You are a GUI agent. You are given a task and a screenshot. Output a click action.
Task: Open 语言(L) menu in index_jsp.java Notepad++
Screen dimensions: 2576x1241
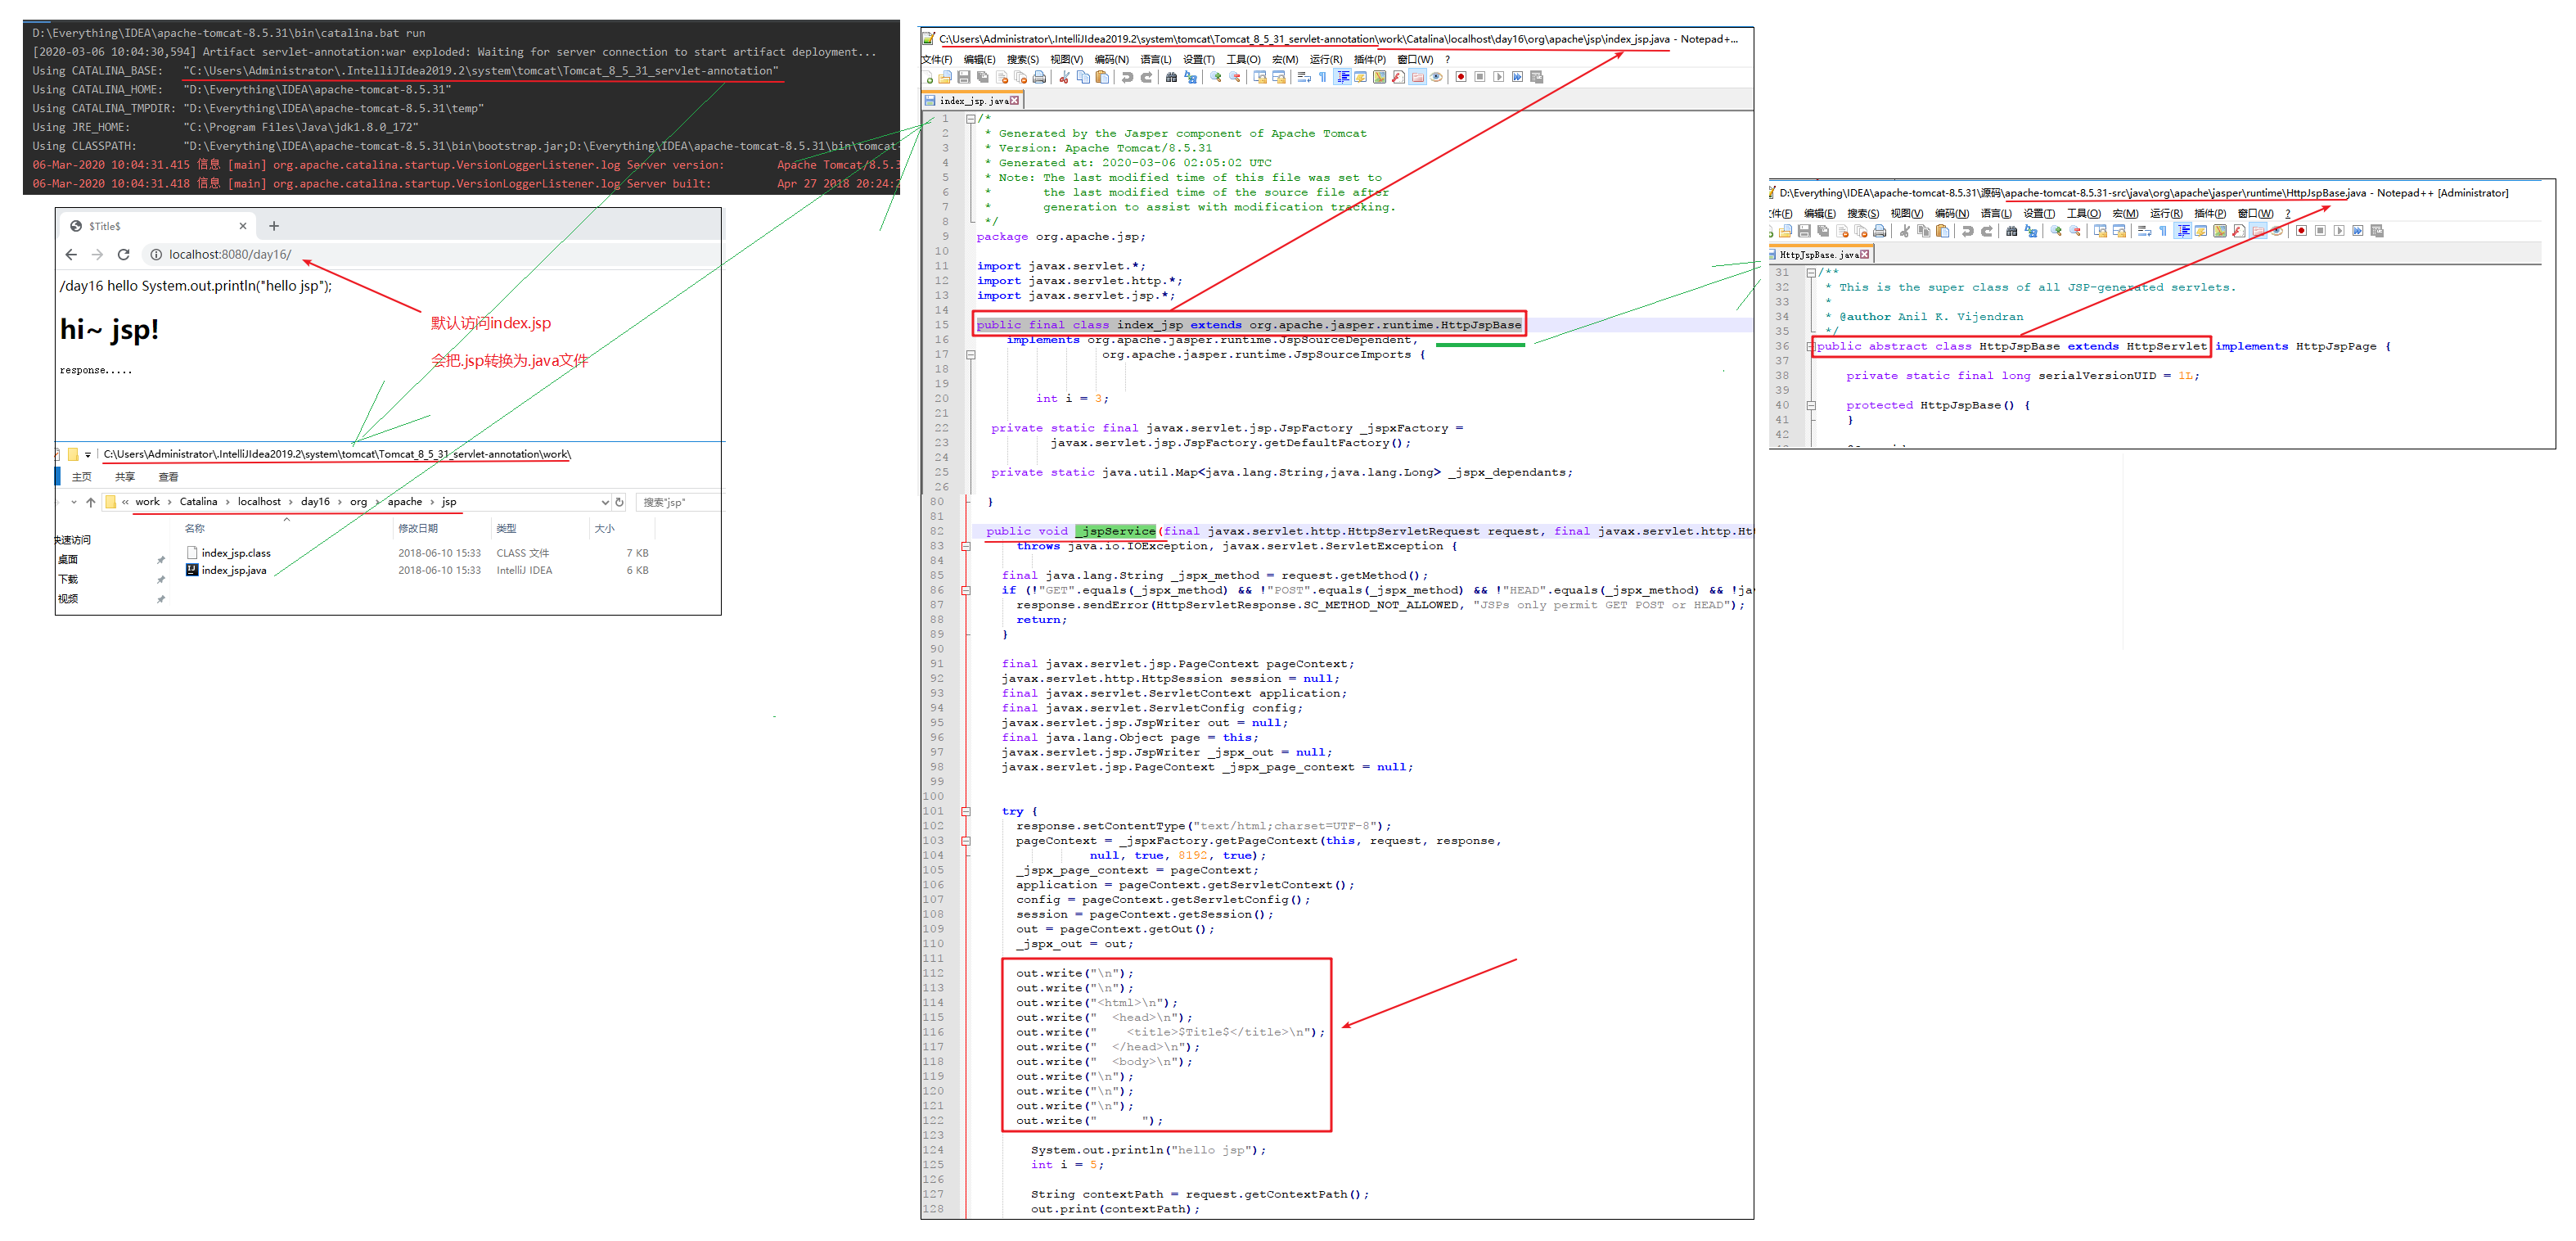coord(1156,59)
